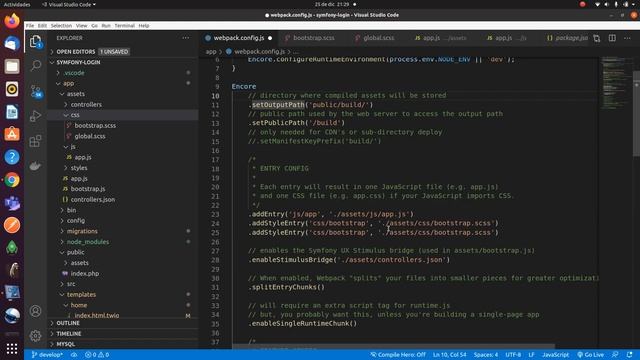Open notifications bell in status bar
This screenshot has width=640, height=360.
coord(629,355)
